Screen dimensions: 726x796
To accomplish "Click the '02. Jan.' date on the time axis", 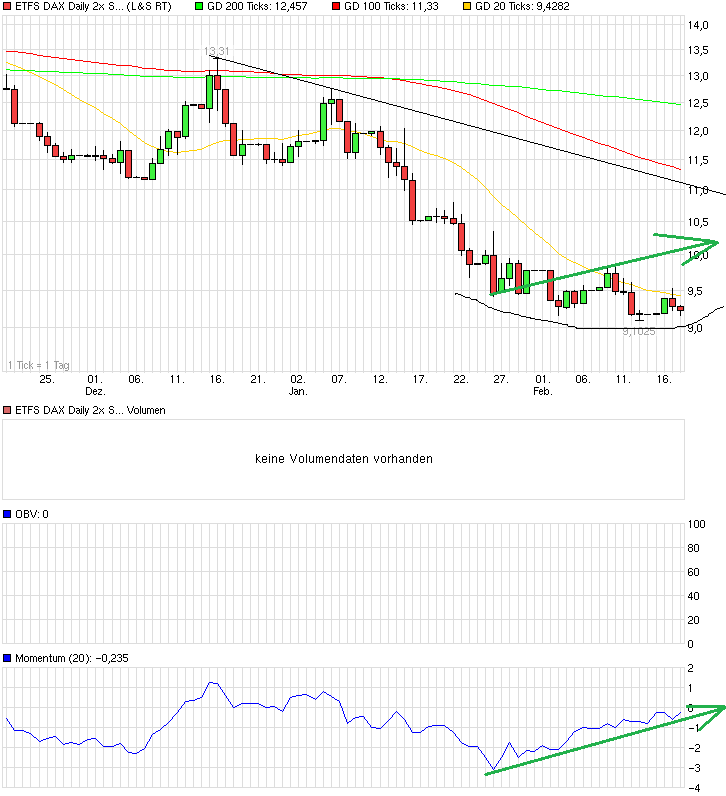I will (298, 385).
